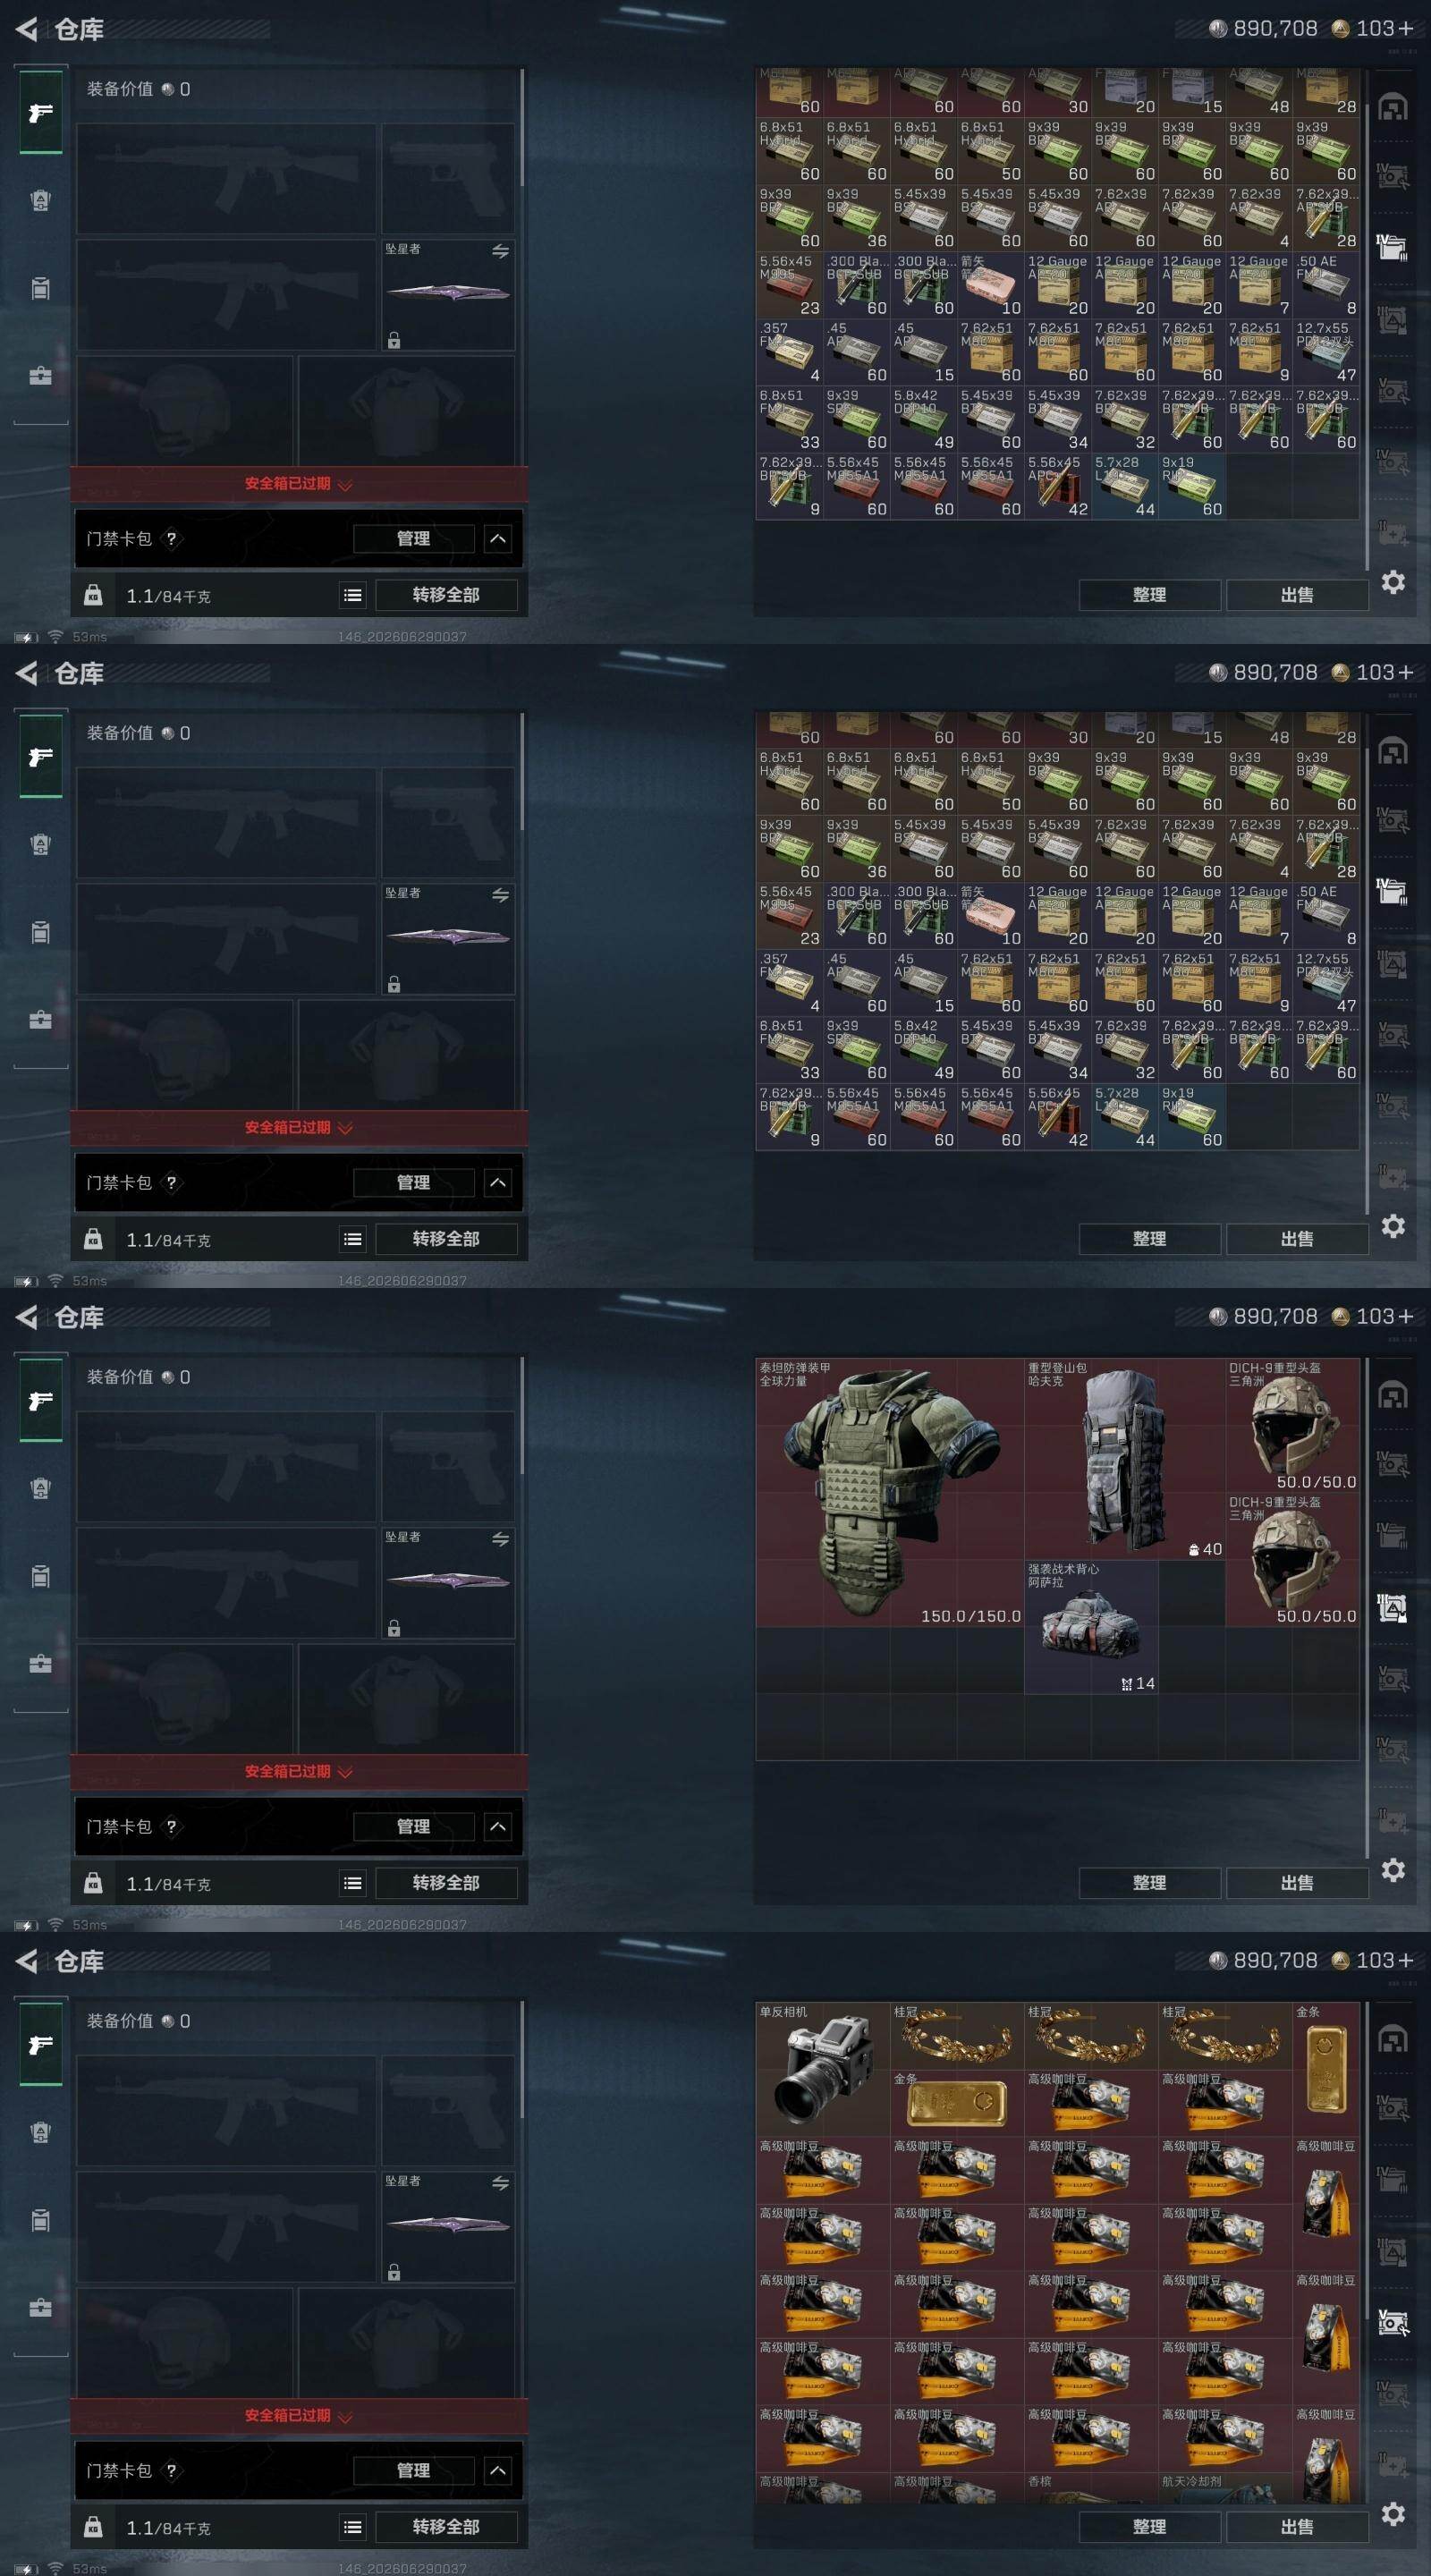
Task: In the coffee-bean screenshot, toggle the 坠星者 swap icon
Action: [x=500, y=2183]
